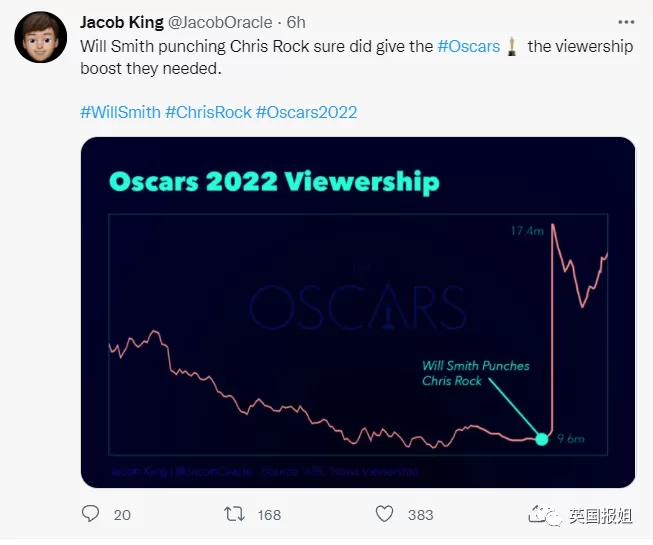Click the reply speech bubble icon
The height and width of the screenshot is (545, 653).
[90, 514]
